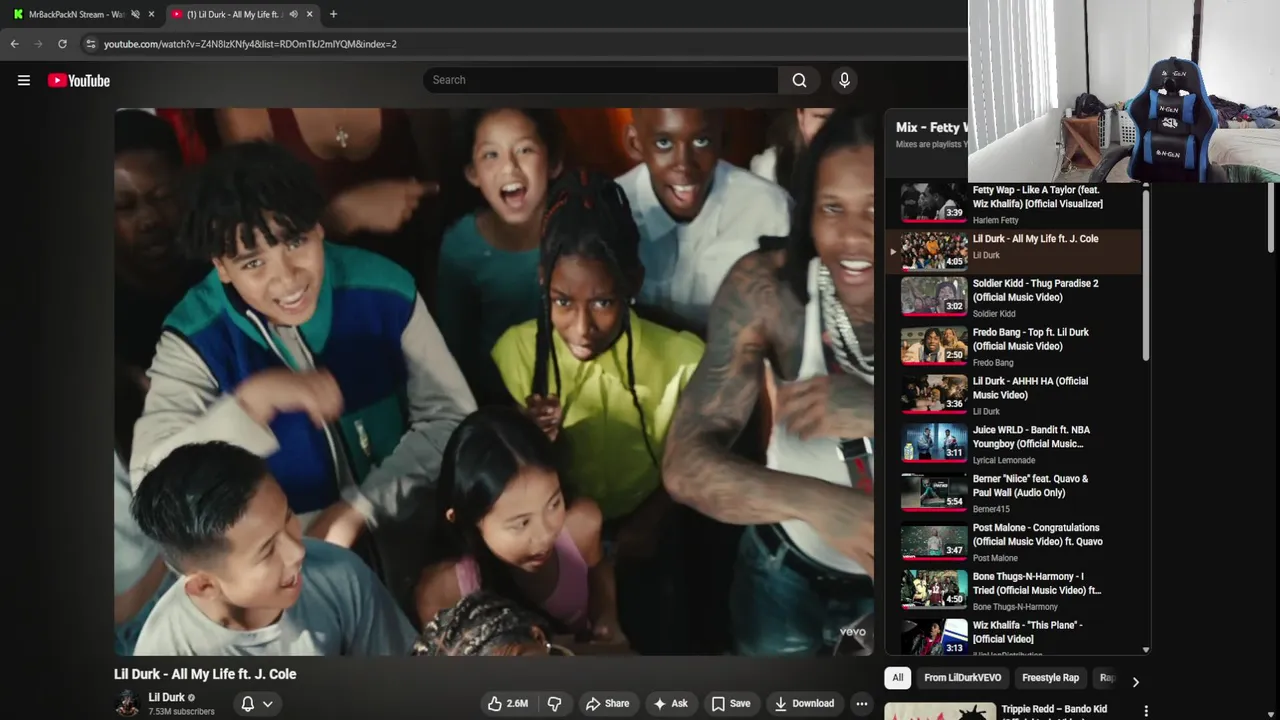The image size is (1280, 720).
Task: Play Lil Durk AHHH HA video
Action: [x=1013, y=395]
